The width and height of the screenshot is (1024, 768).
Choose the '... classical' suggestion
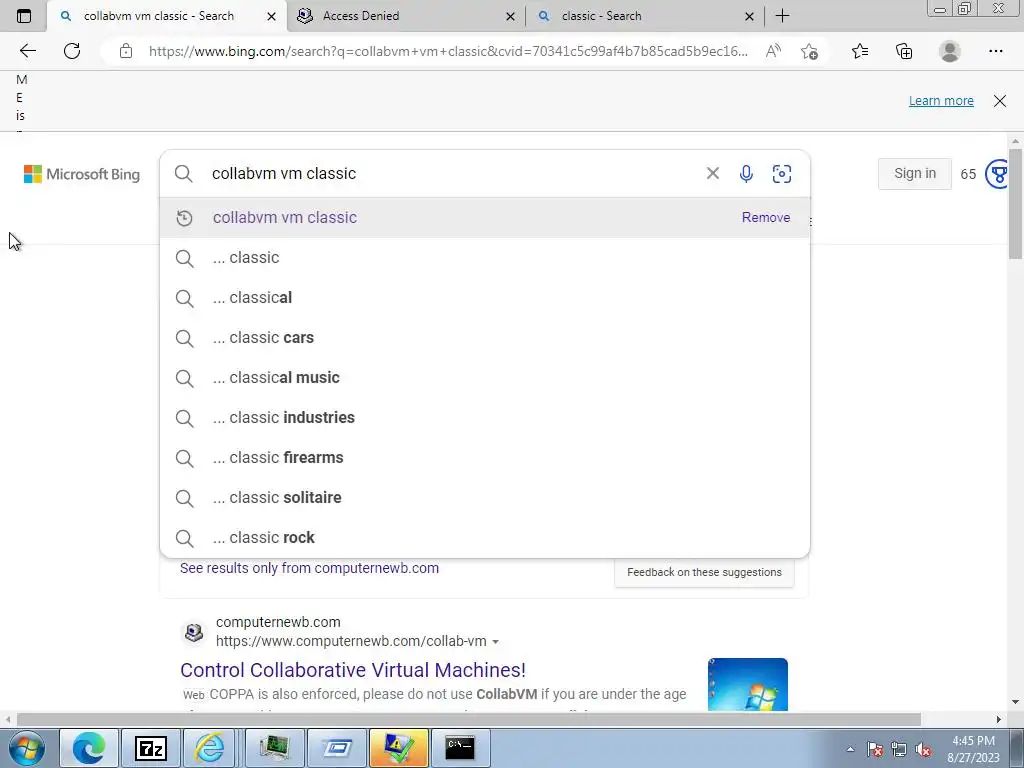485,298
